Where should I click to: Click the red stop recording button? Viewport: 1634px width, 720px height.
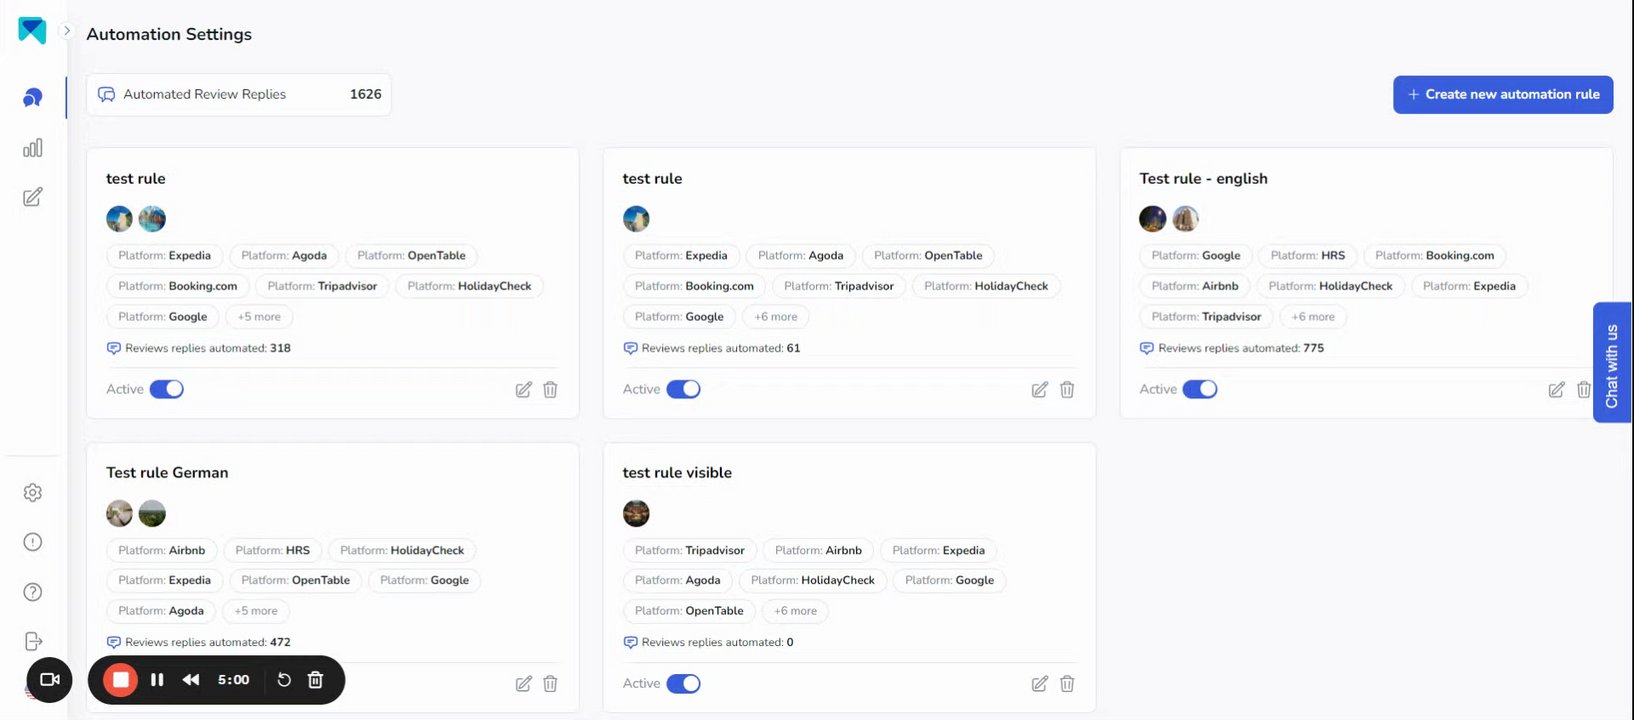click(121, 680)
